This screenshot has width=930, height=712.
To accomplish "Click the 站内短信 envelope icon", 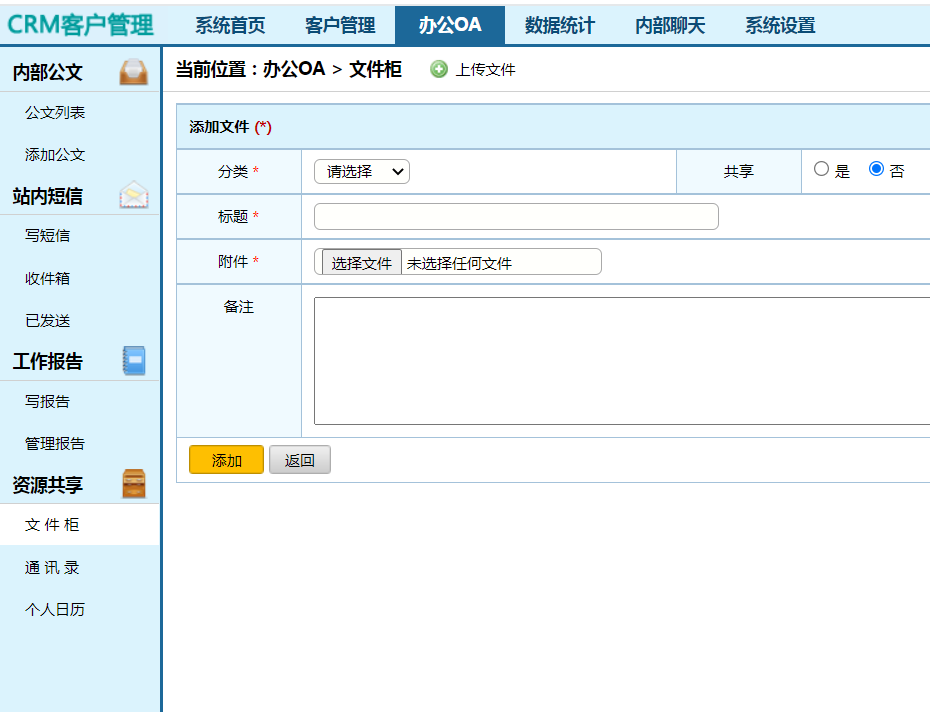I will (133, 195).
